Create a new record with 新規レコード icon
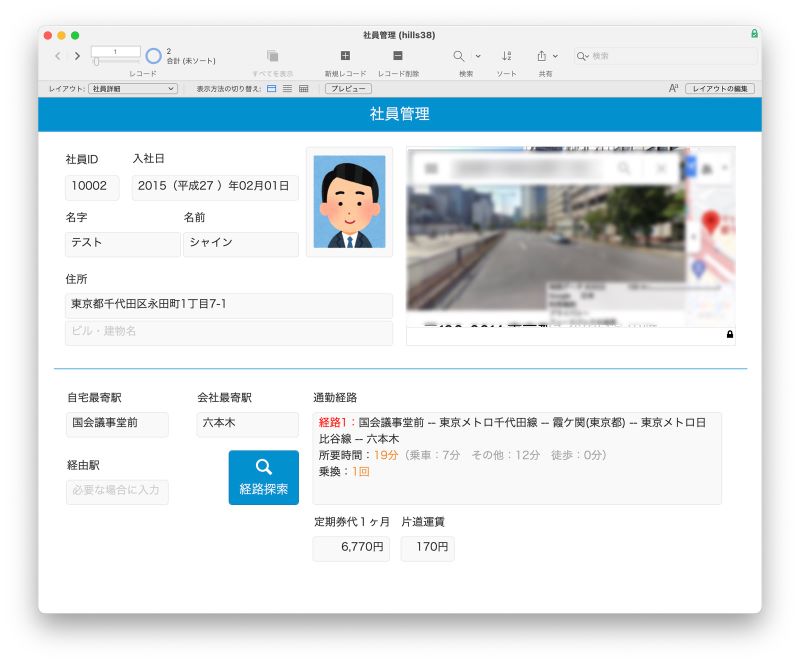This screenshot has width=800, height=664. 345,56
